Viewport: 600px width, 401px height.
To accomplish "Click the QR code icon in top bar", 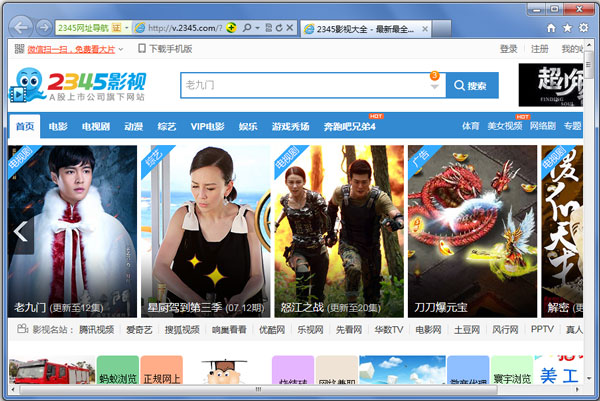I will pos(19,49).
